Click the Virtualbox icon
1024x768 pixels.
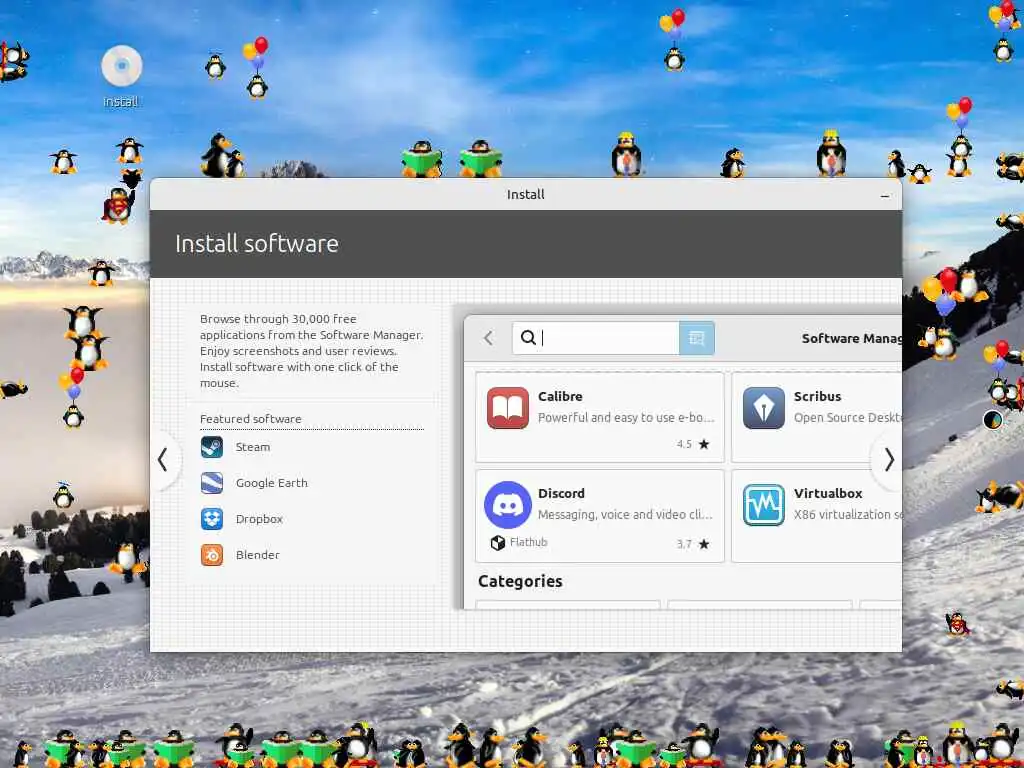click(x=763, y=505)
